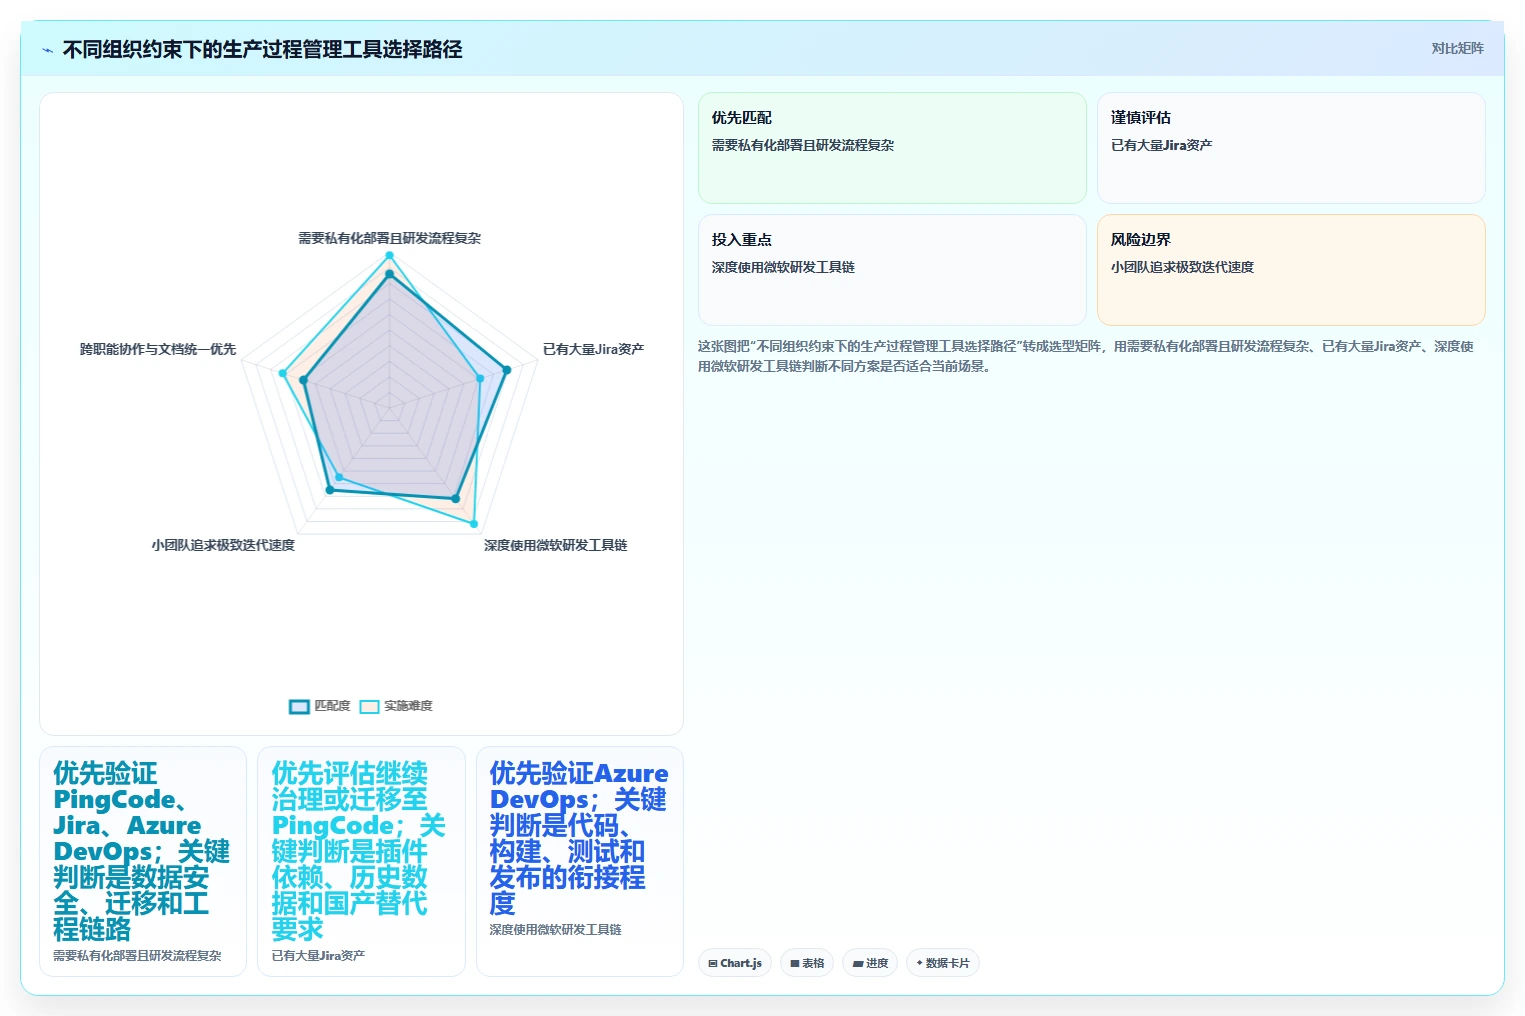Toggle the 实施难度 legend item

tap(396, 706)
